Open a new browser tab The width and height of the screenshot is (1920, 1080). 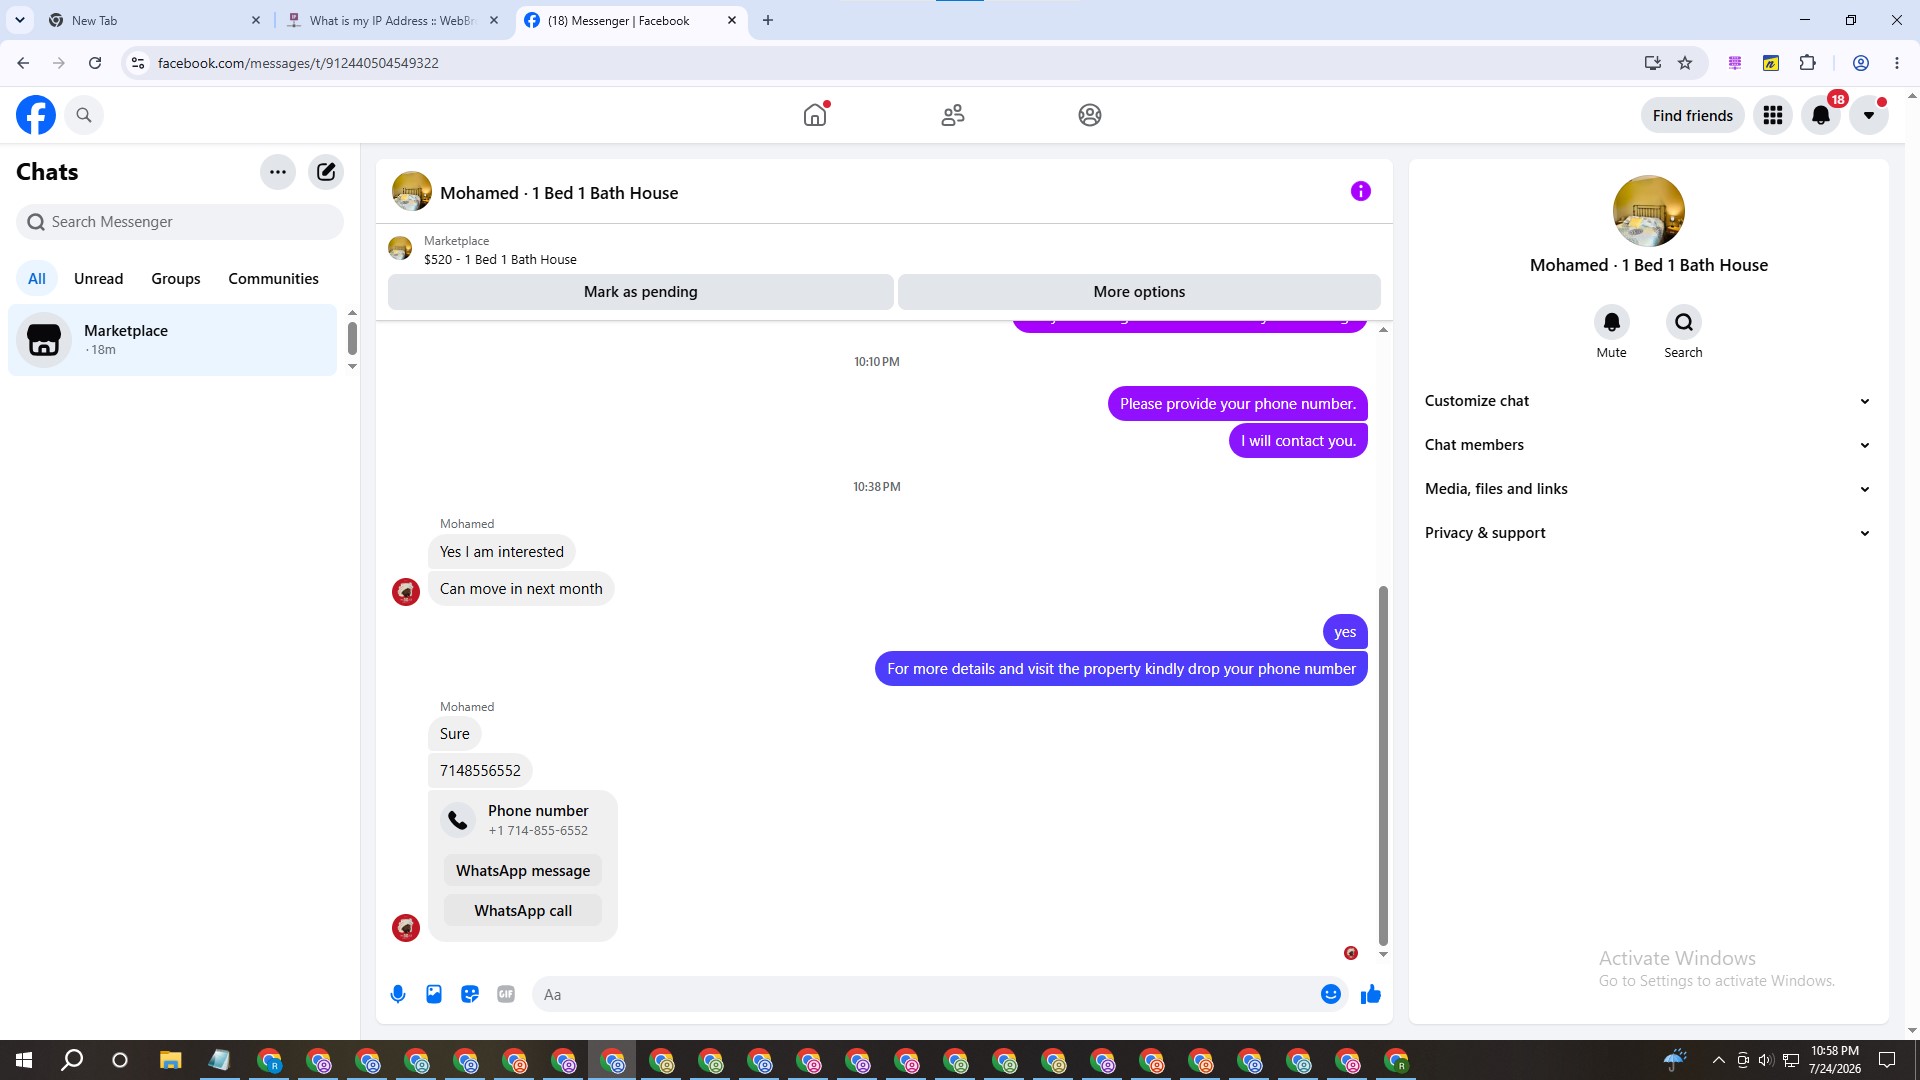pyautogui.click(x=768, y=20)
